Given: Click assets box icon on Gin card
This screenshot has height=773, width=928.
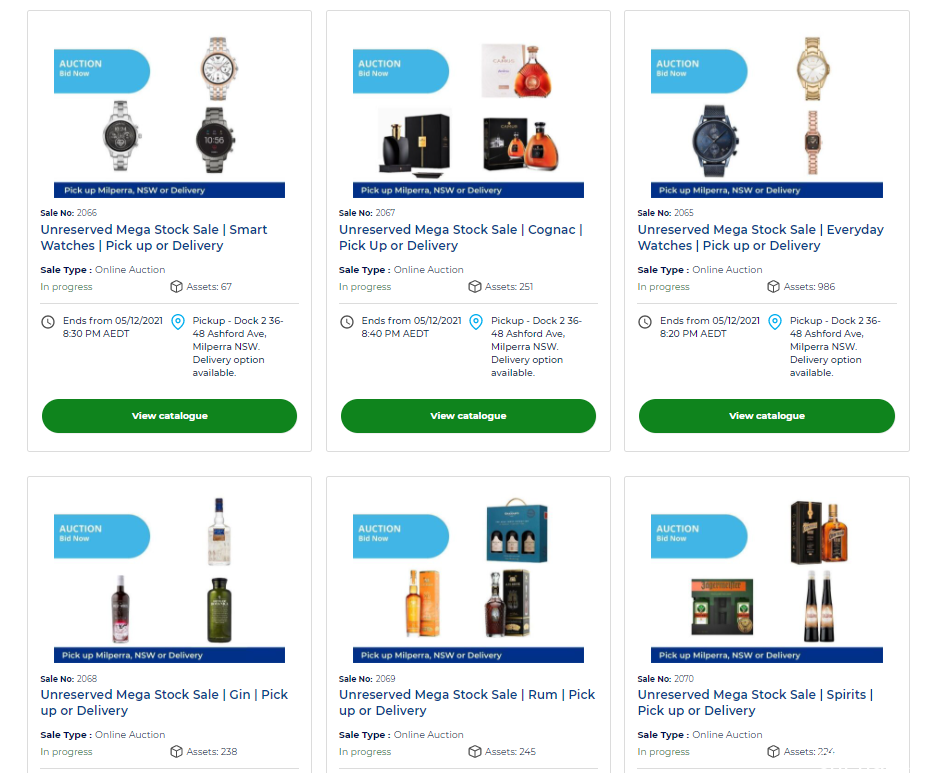Looking at the screenshot, I should (x=176, y=751).
